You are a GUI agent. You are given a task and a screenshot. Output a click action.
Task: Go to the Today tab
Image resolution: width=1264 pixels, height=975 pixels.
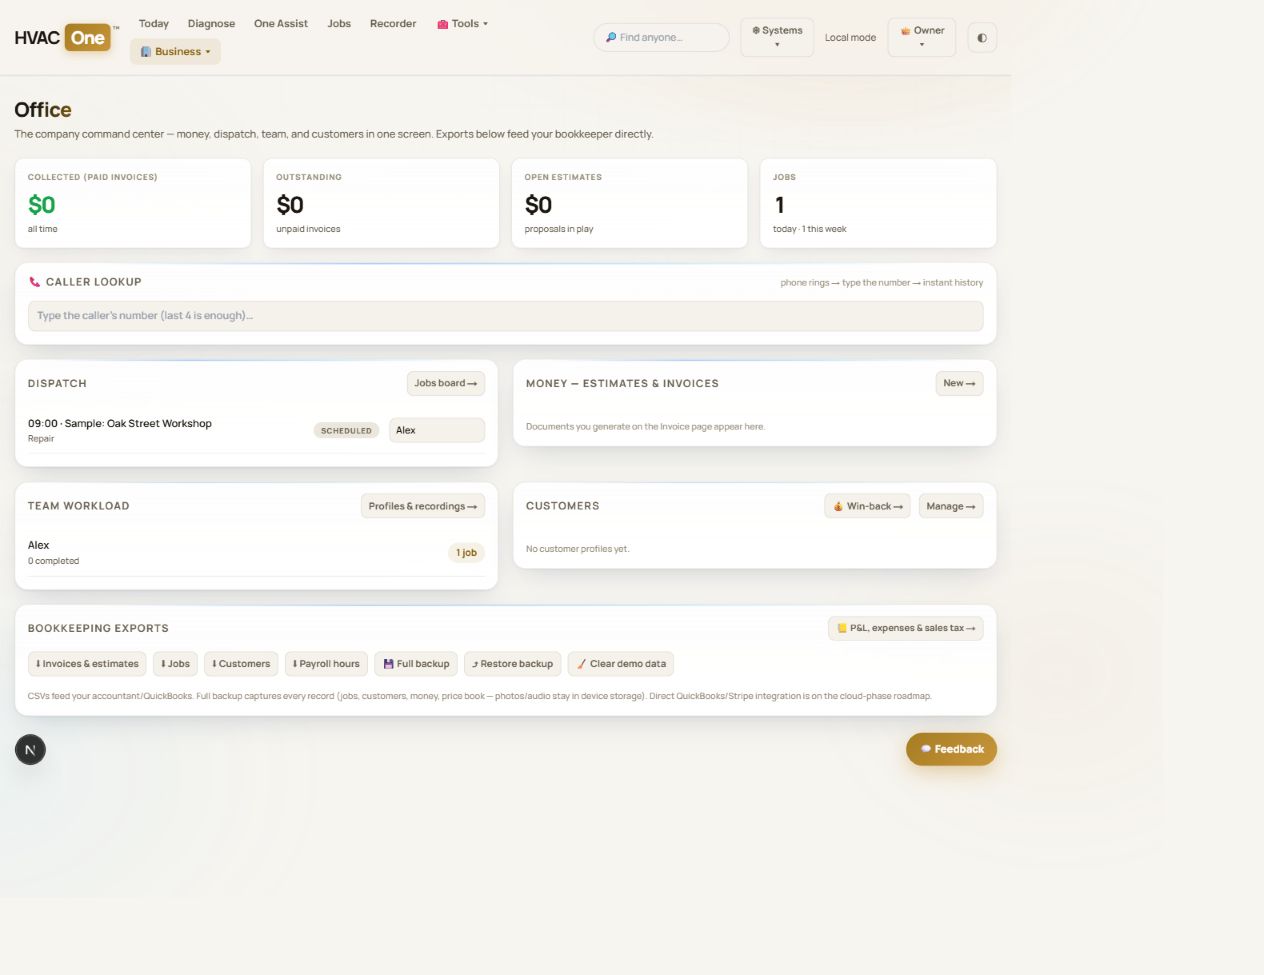154,24
